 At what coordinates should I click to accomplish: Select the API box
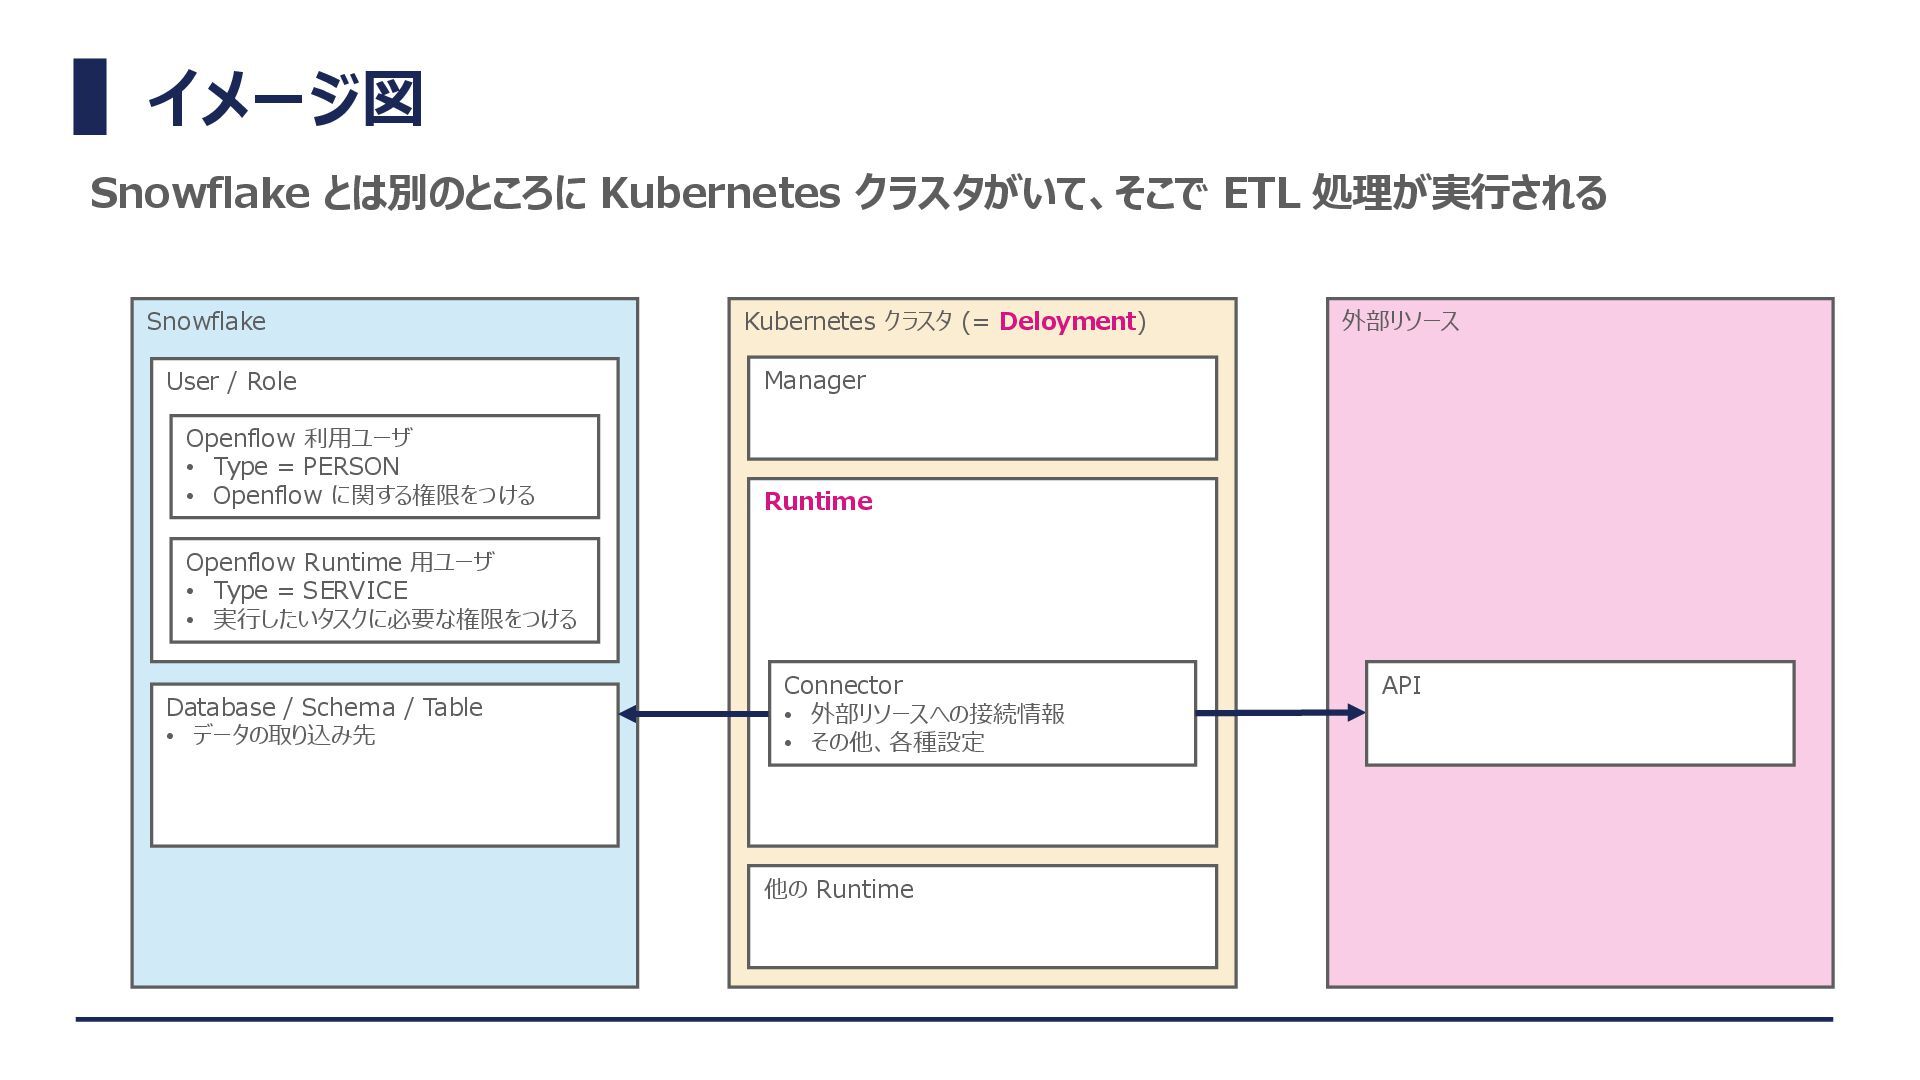click(1580, 713)
